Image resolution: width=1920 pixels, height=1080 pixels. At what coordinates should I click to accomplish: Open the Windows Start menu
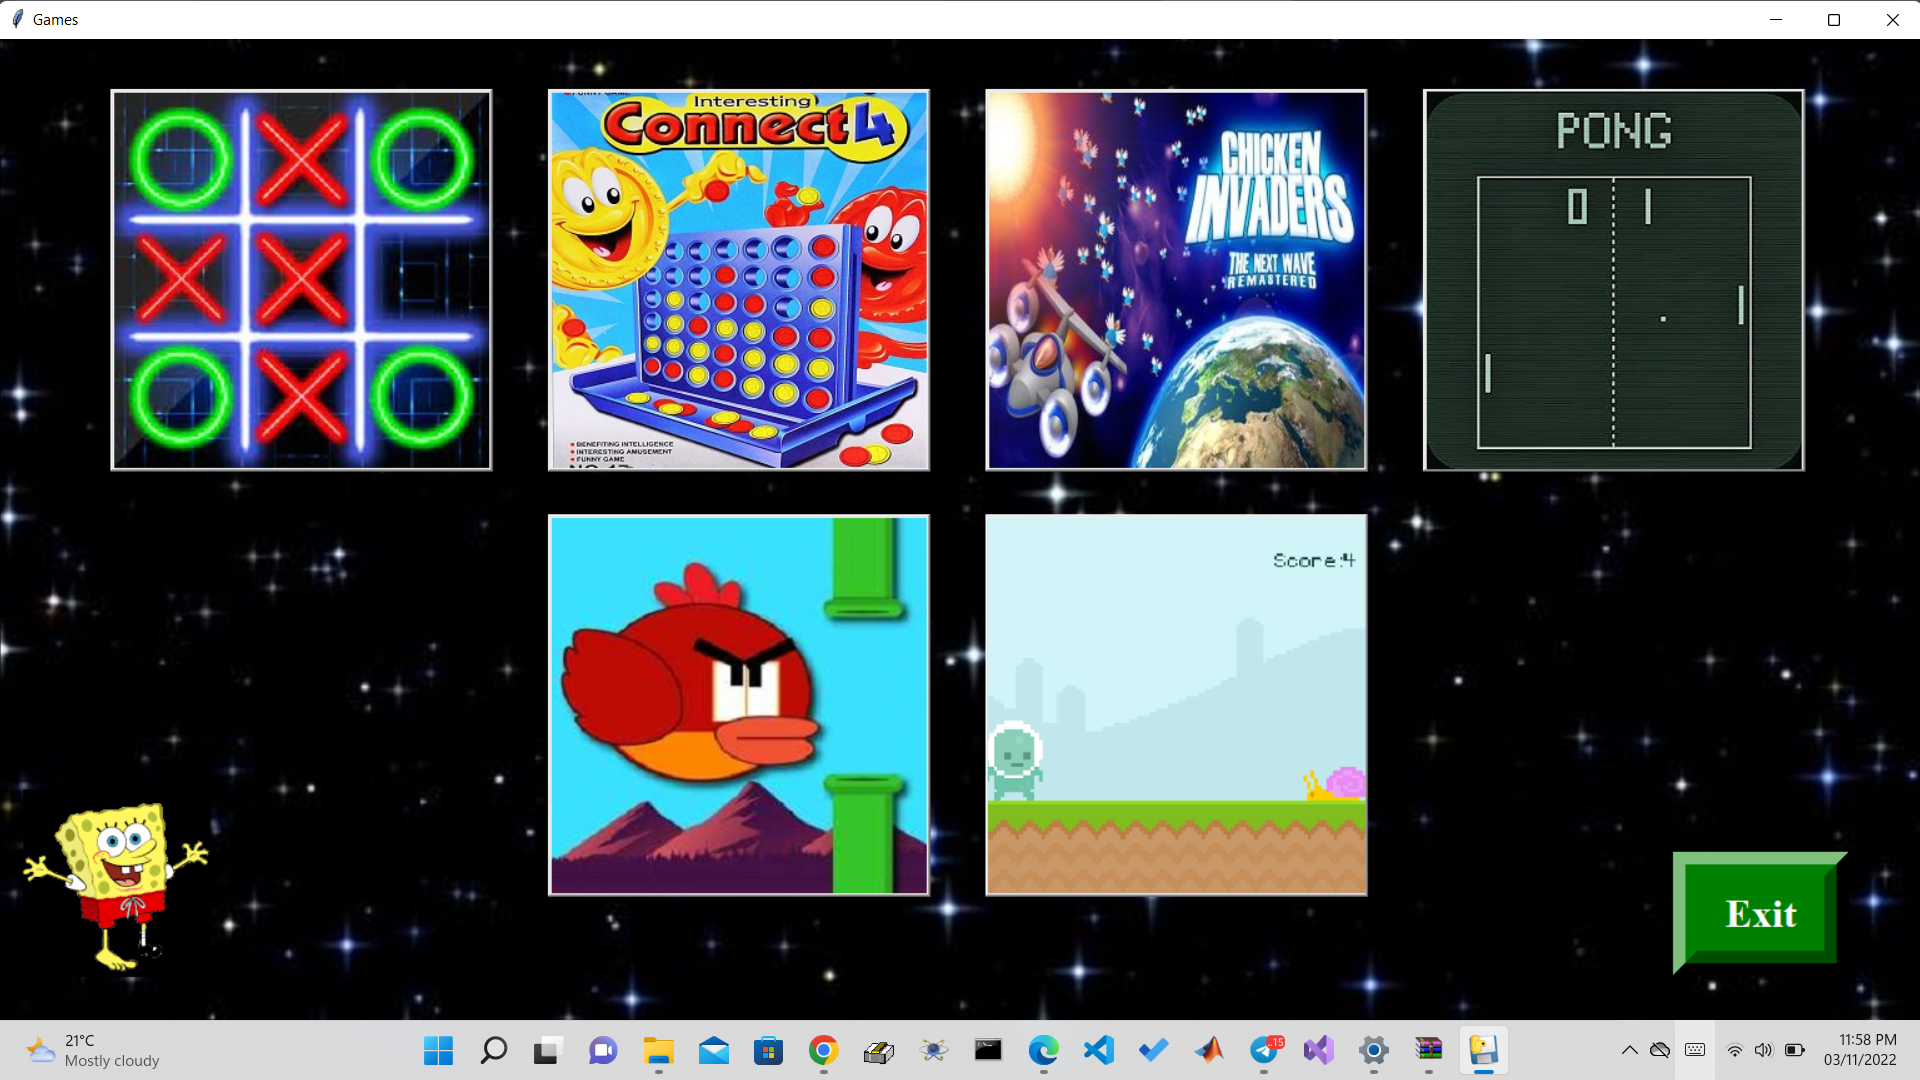click(x=438, y=1050)
